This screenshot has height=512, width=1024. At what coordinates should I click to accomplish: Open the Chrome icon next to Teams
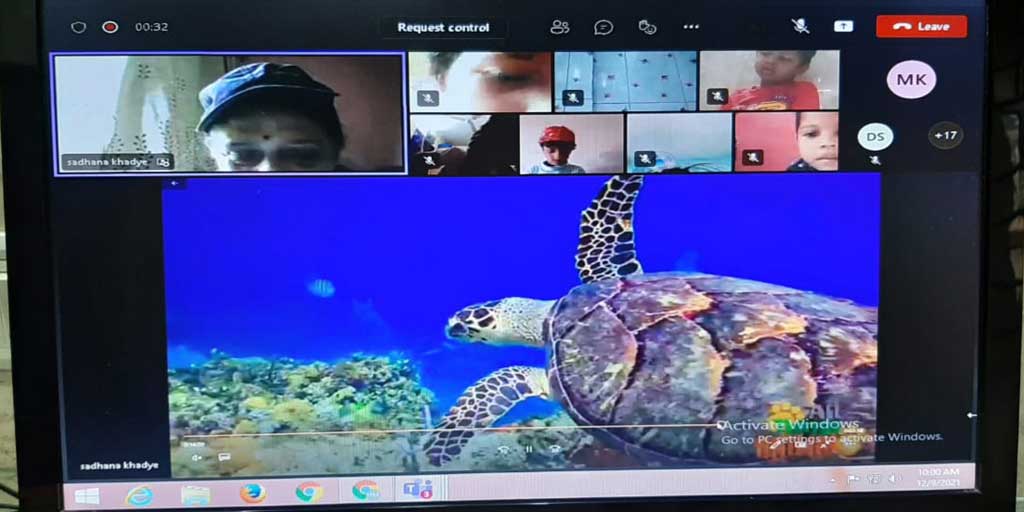366,490
